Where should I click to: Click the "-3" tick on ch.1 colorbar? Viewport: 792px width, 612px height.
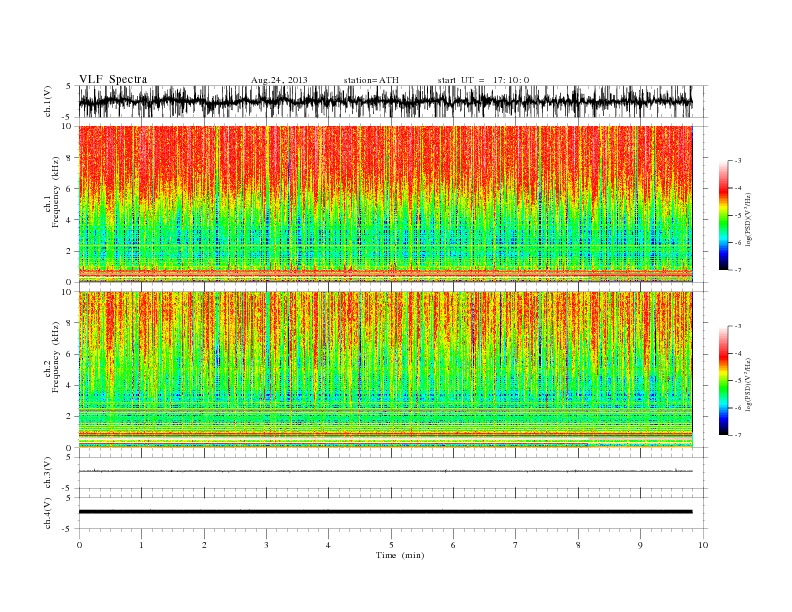[738, 161]
